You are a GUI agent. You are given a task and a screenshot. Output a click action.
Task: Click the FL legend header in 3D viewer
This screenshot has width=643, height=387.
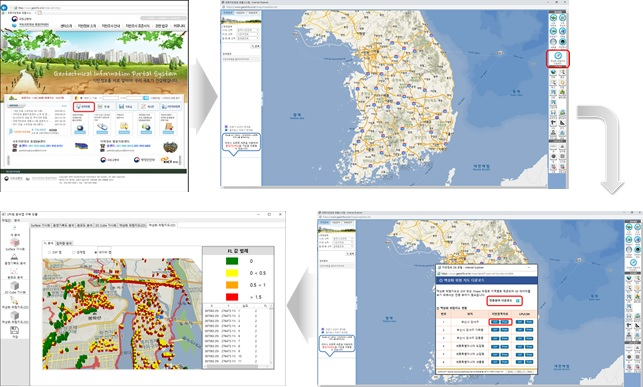tap(238, 251)
